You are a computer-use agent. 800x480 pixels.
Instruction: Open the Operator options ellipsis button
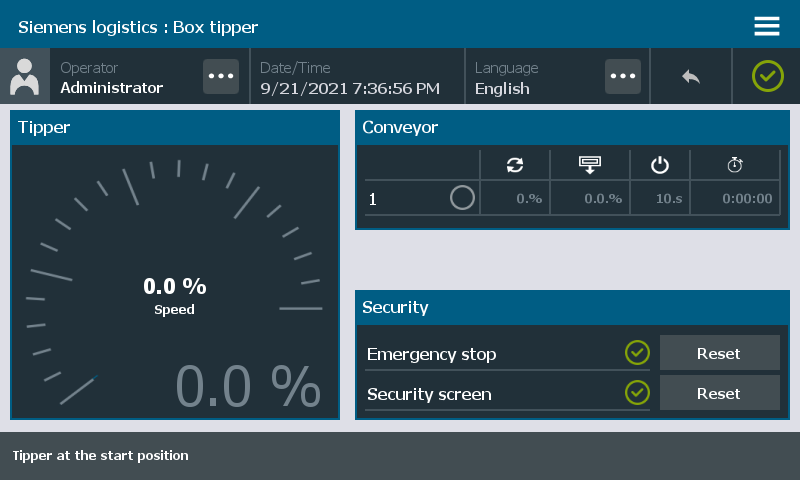point(221,77)
